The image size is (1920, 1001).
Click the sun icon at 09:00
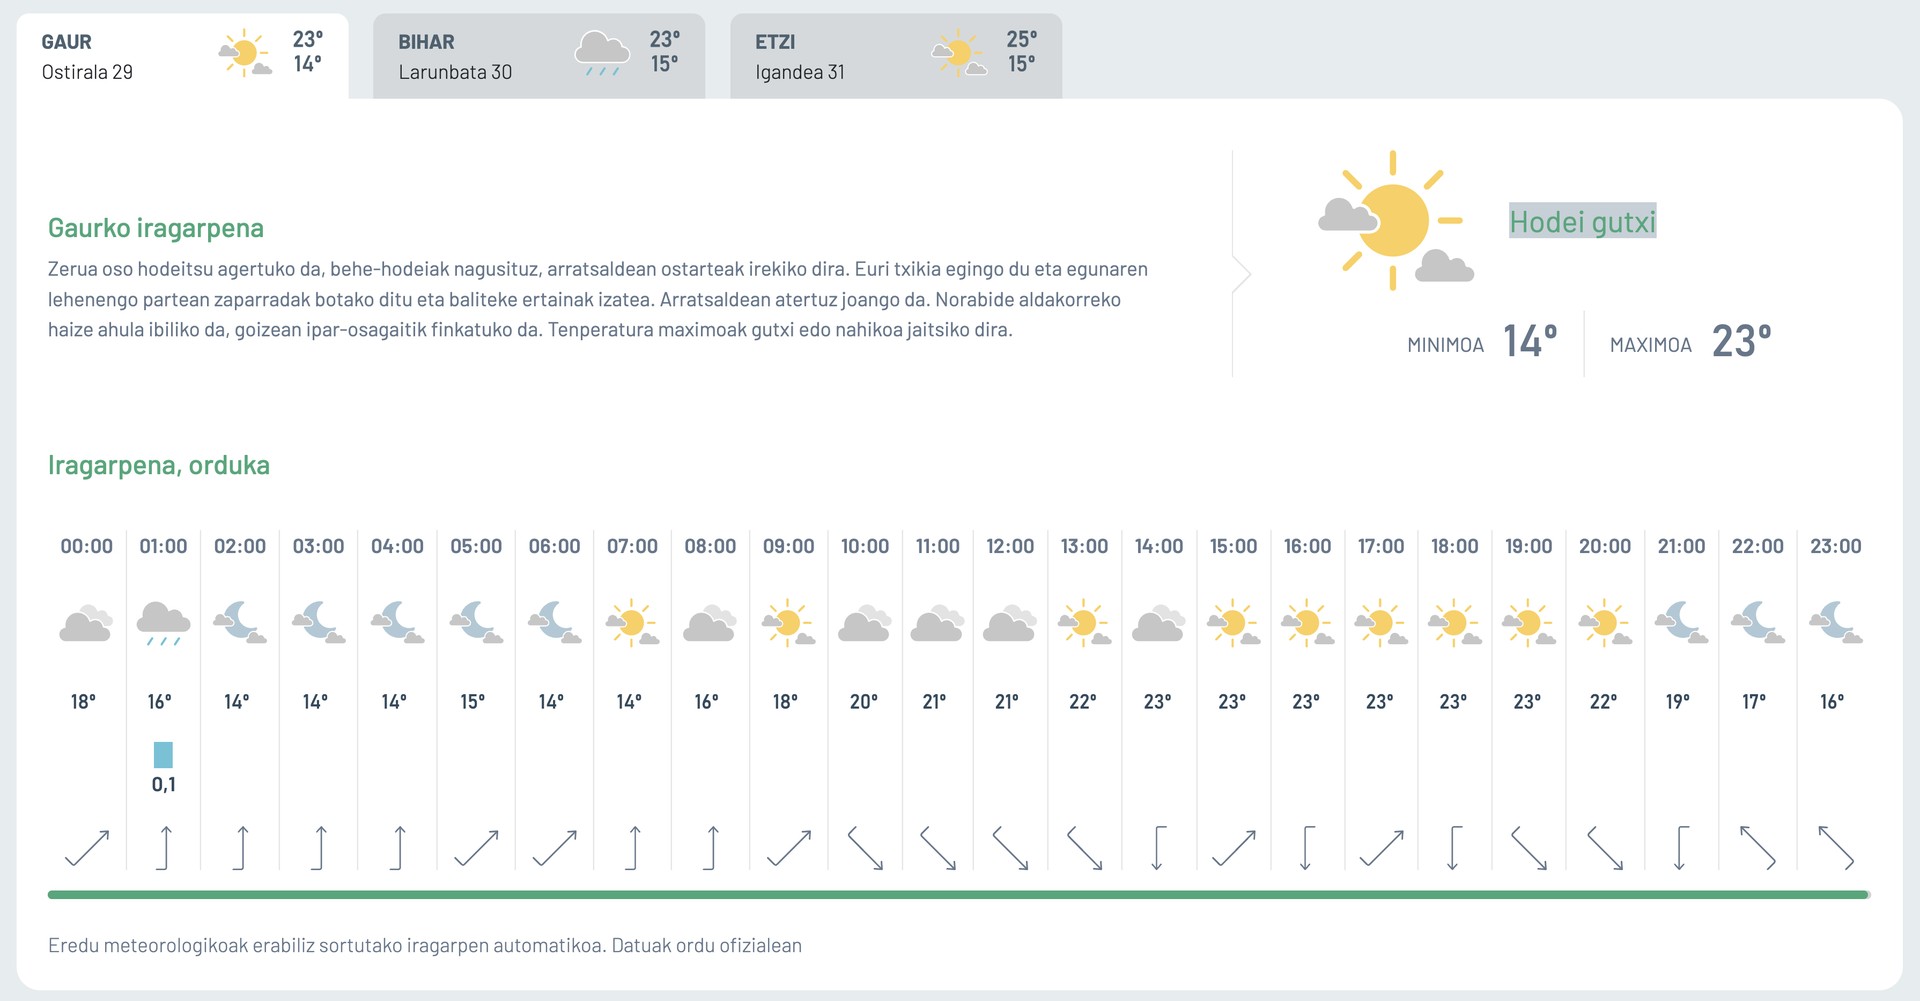tap(789, 622)
